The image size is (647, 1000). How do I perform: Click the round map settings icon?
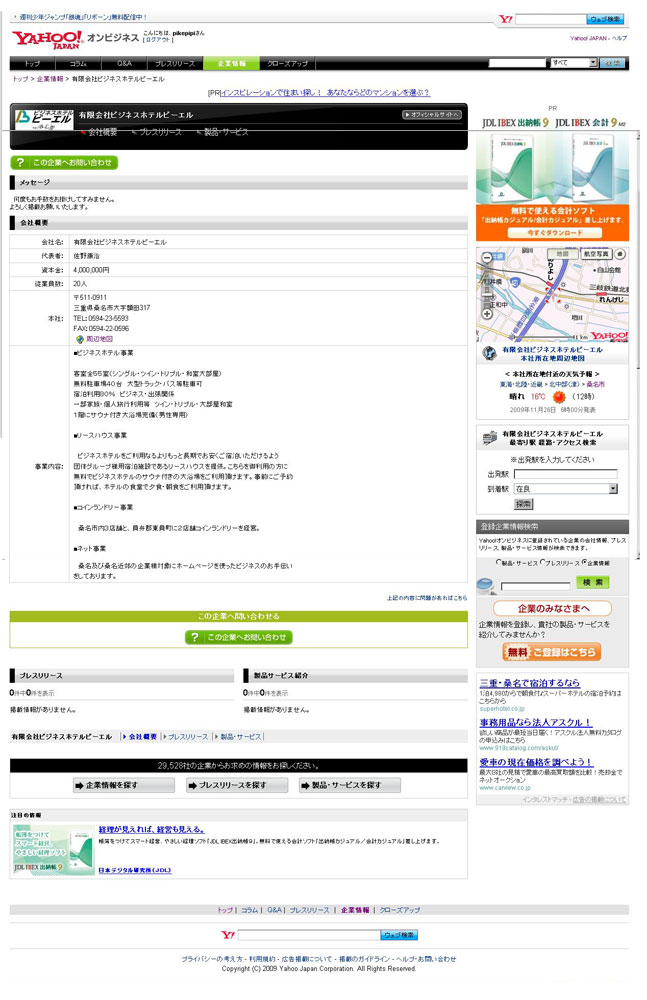tap(620, 254)
